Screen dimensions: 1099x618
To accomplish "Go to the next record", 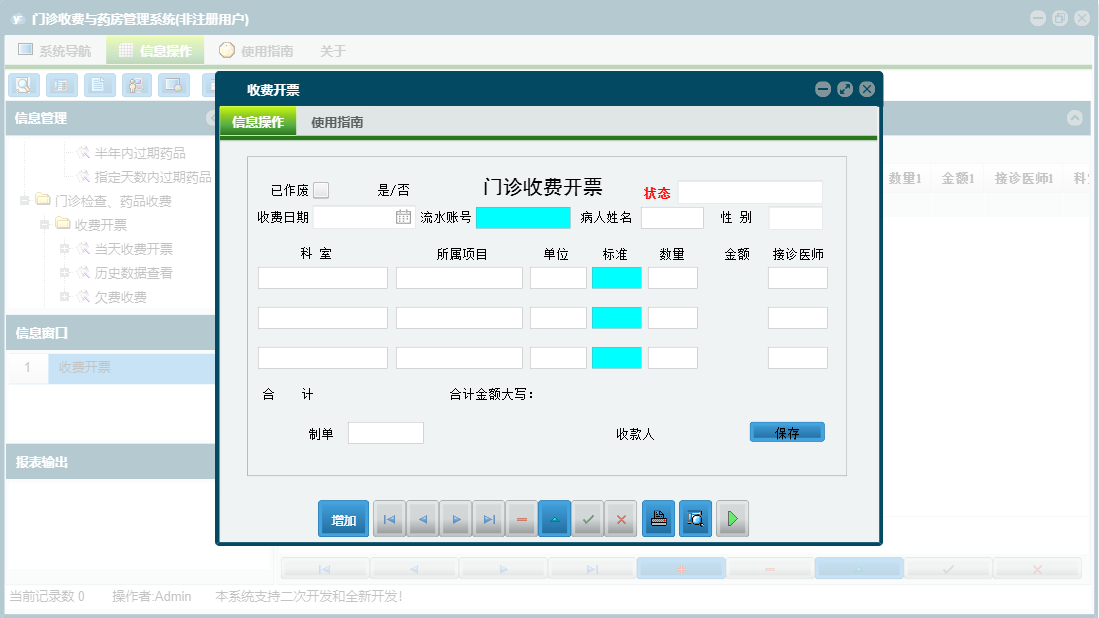I will tap(455, 519).
